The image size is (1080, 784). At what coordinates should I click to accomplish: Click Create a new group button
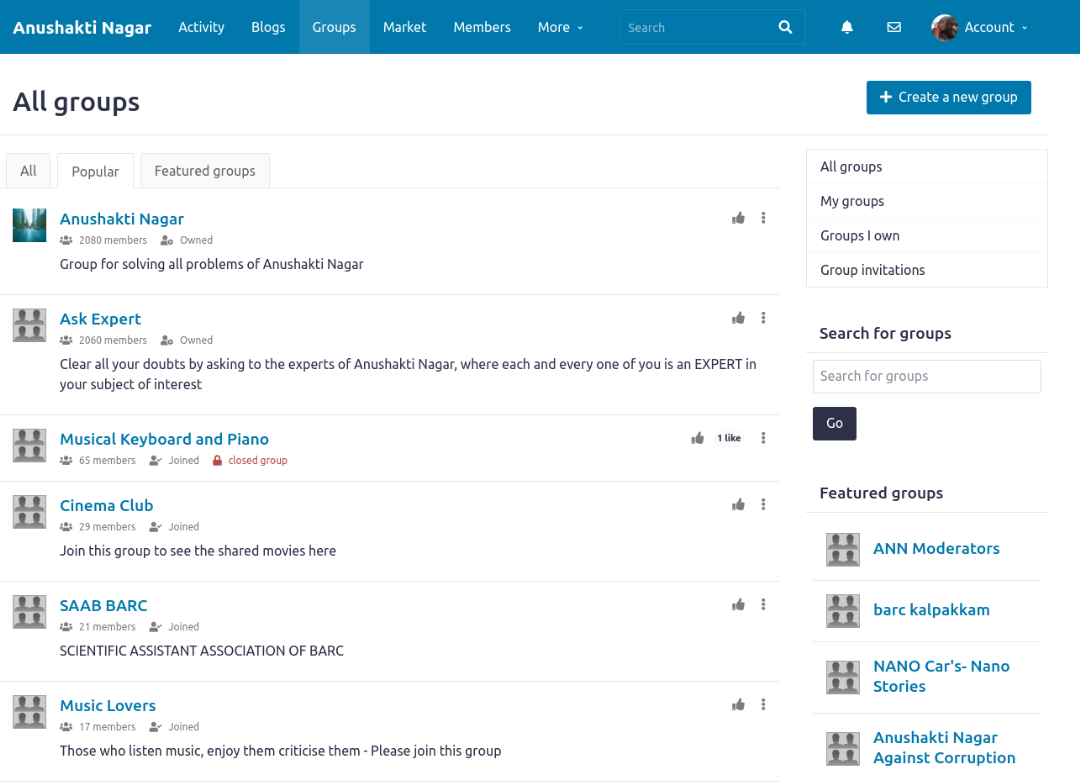(x=948, y=97)
